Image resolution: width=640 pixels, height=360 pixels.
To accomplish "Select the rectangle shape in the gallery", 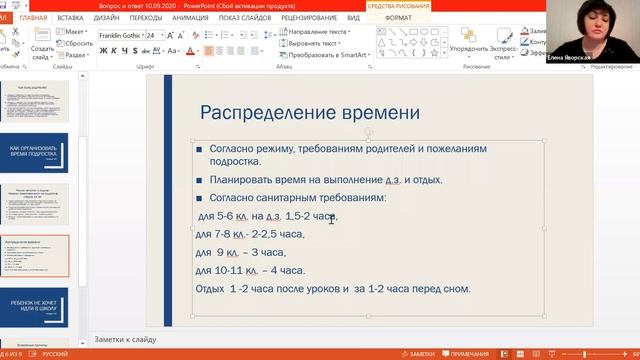I will [413, 31].
